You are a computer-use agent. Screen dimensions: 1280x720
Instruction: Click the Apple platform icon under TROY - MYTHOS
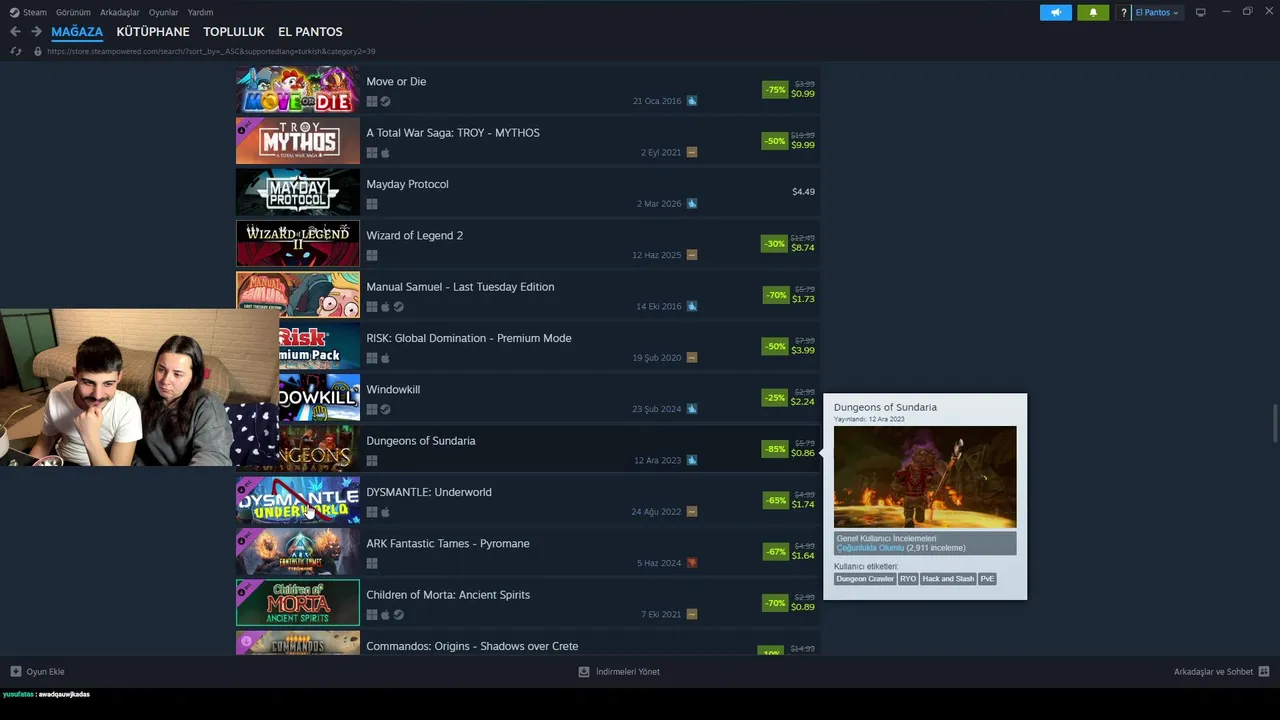[385, 153]
